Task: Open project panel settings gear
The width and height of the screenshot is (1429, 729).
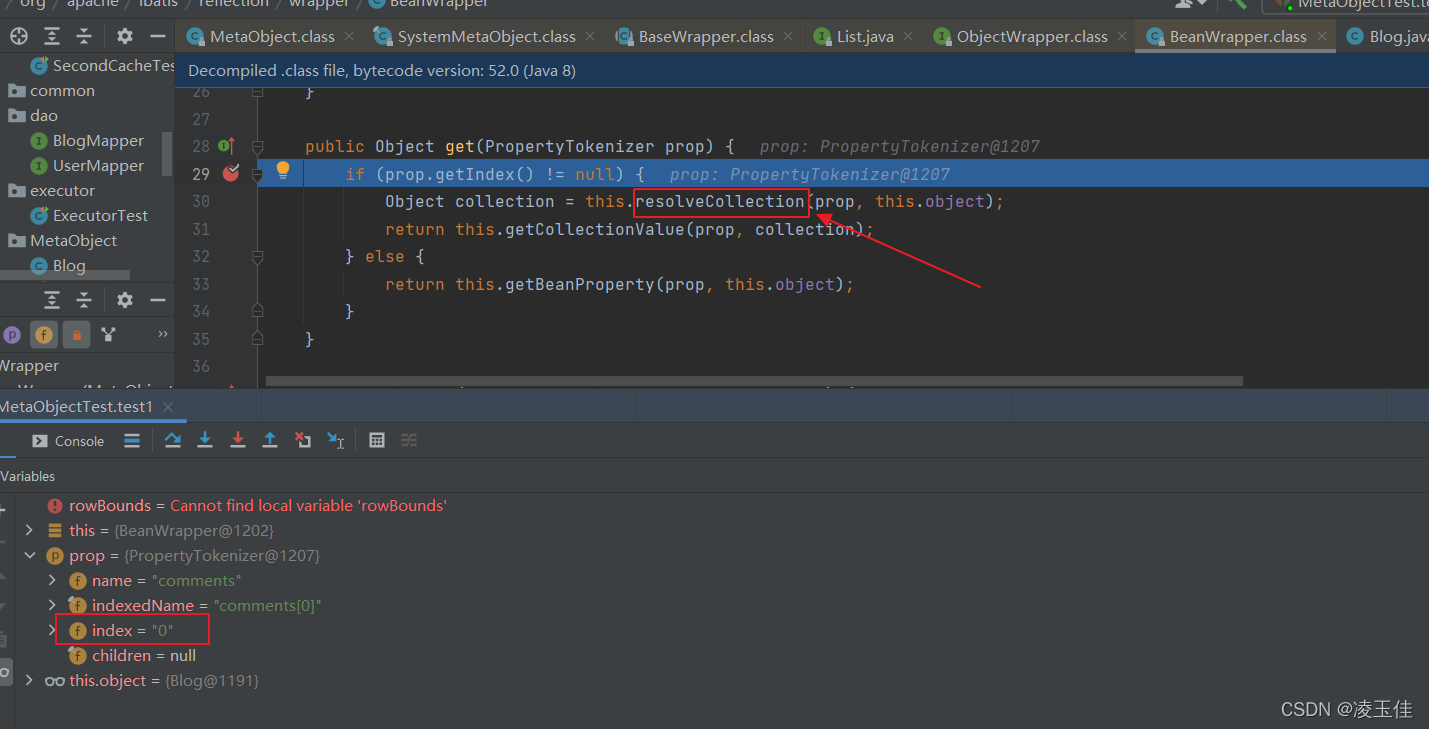Action: click(x=124, y=36)
